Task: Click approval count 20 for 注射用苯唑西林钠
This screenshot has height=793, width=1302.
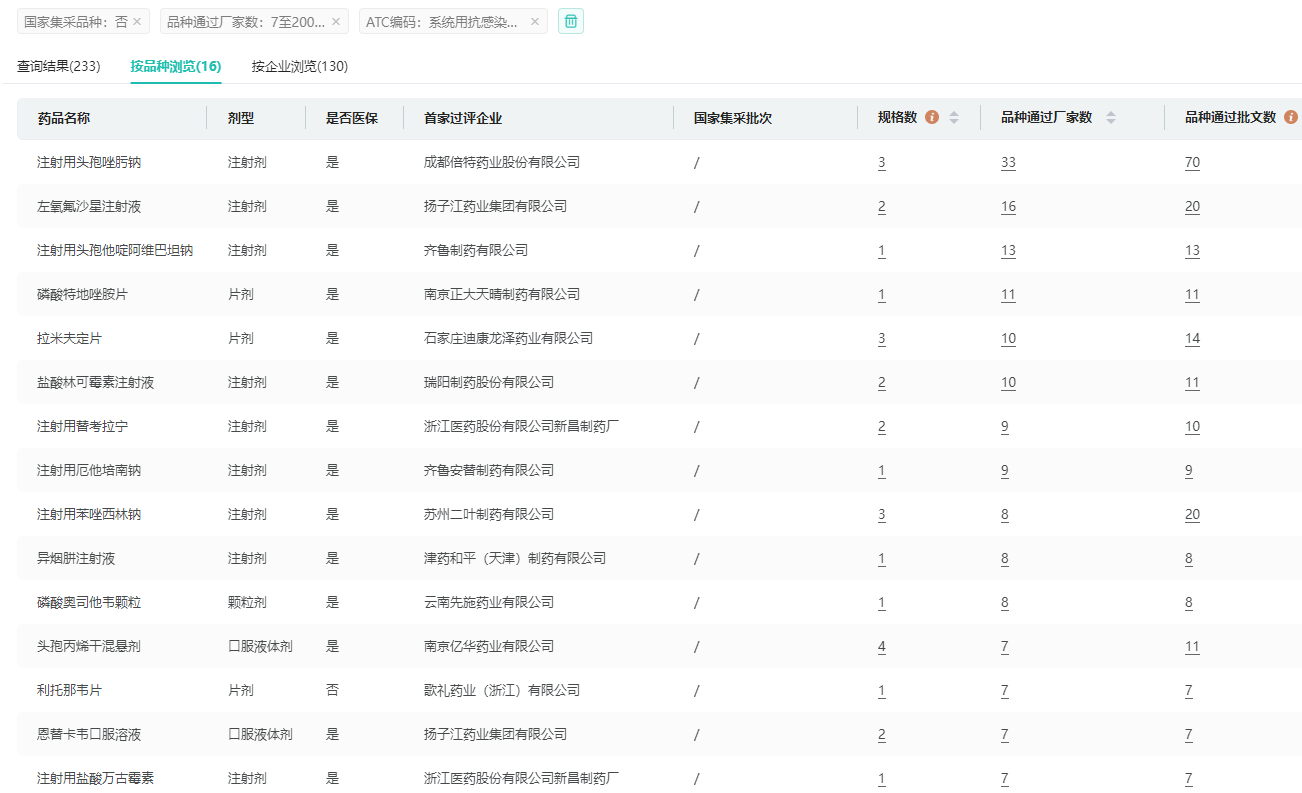Action: (1192, 514)
